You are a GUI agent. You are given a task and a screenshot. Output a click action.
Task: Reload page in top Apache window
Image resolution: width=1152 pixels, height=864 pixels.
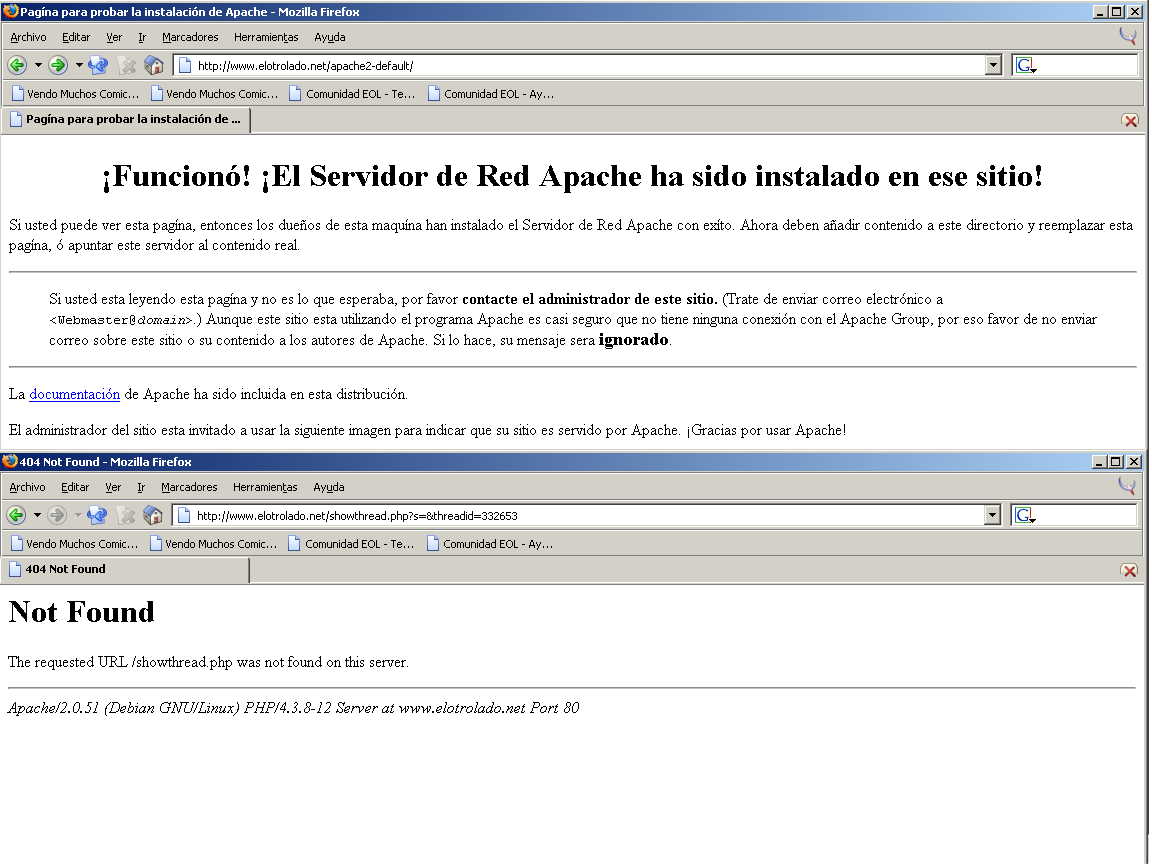click(x=98, y=65)
